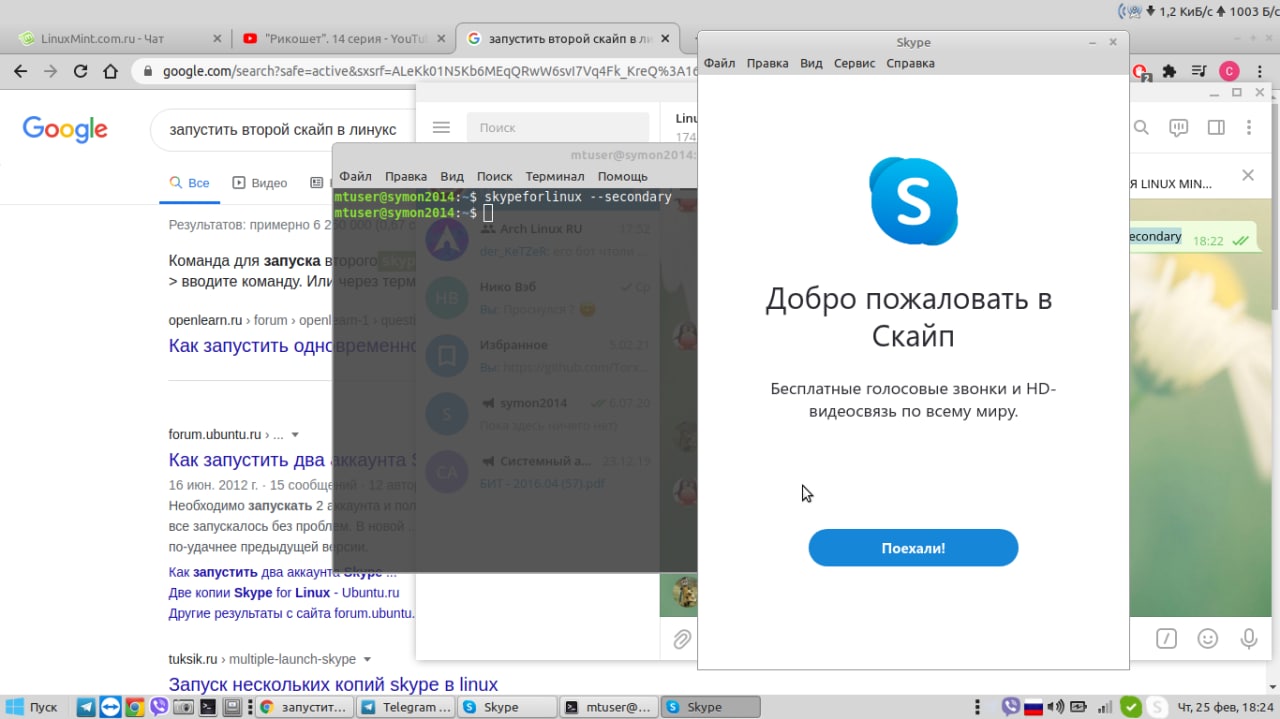Click Telegram bot commands slash icon
Image resolution: width=1280 pixels, height=719 pixels.
[1166, 638]
